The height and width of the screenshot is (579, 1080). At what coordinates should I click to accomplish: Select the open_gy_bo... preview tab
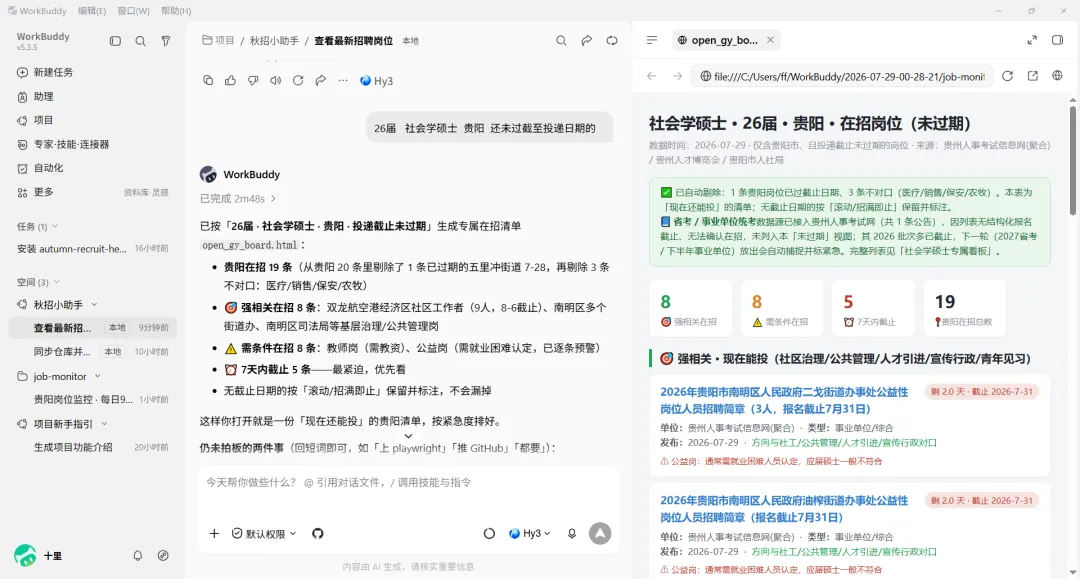tap(725, 40)
